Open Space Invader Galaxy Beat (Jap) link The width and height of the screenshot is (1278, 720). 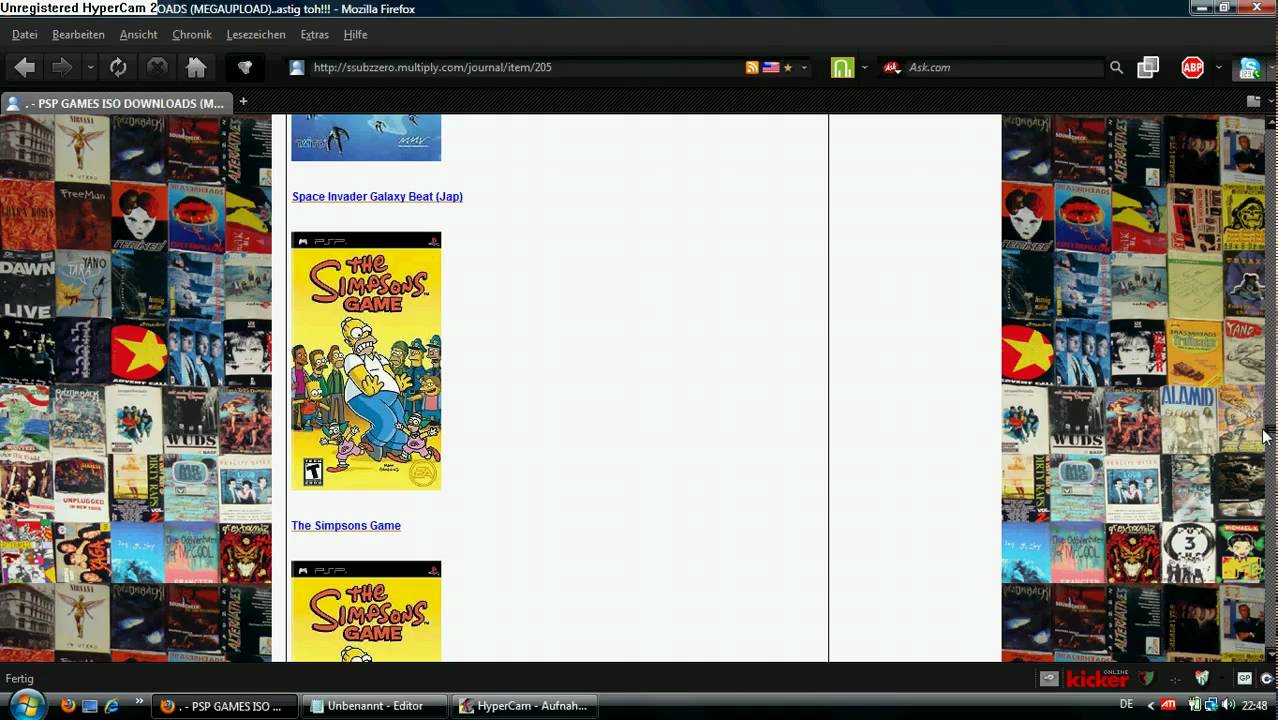pyautogui.click(x=377, y=196)
